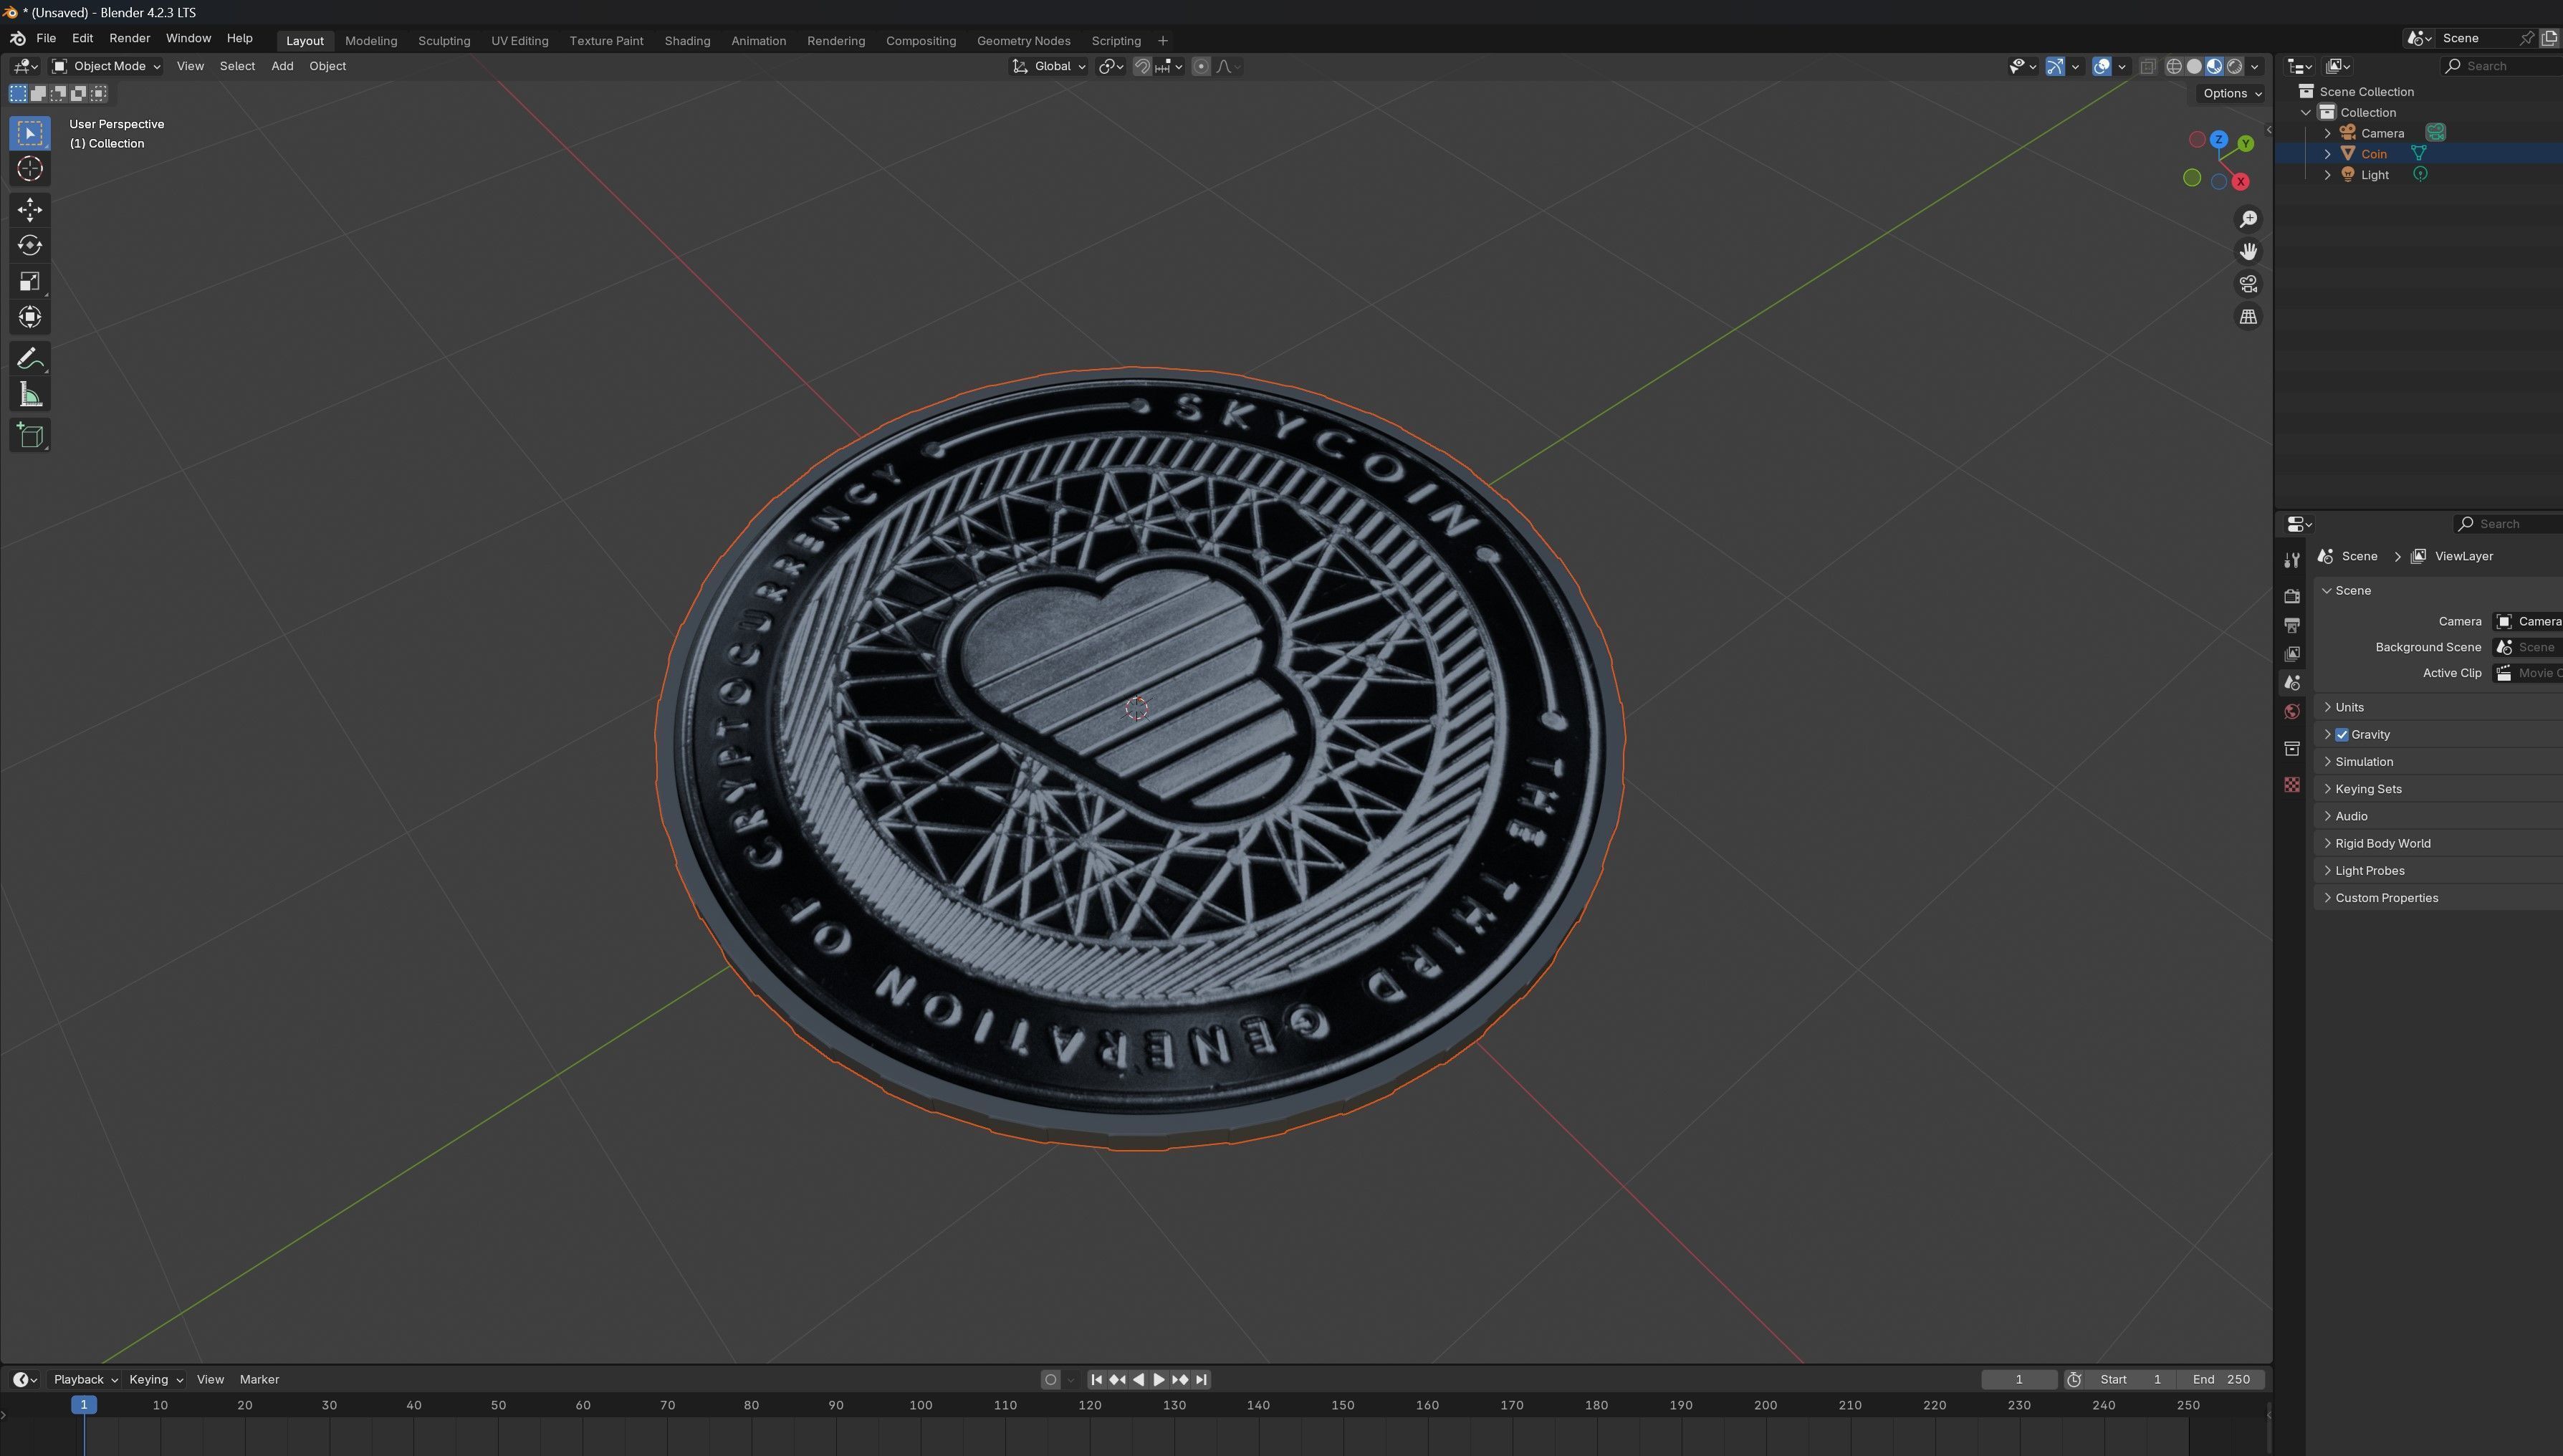Open the Global transform orientation dropdown
2563x1456 pixels.
[x=1049, y=66]
